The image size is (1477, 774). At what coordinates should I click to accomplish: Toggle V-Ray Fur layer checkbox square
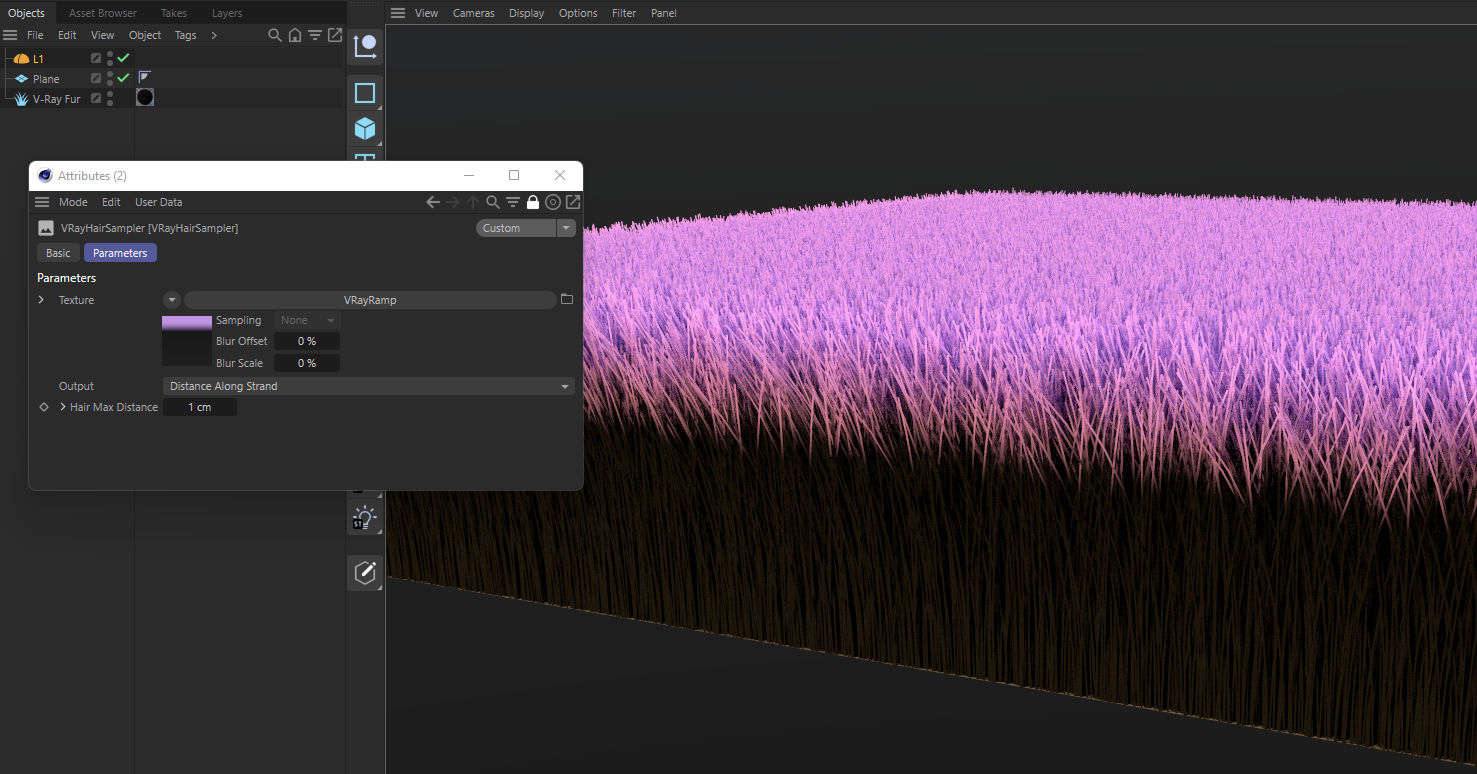pyautogui.click(x=96, y=98)
